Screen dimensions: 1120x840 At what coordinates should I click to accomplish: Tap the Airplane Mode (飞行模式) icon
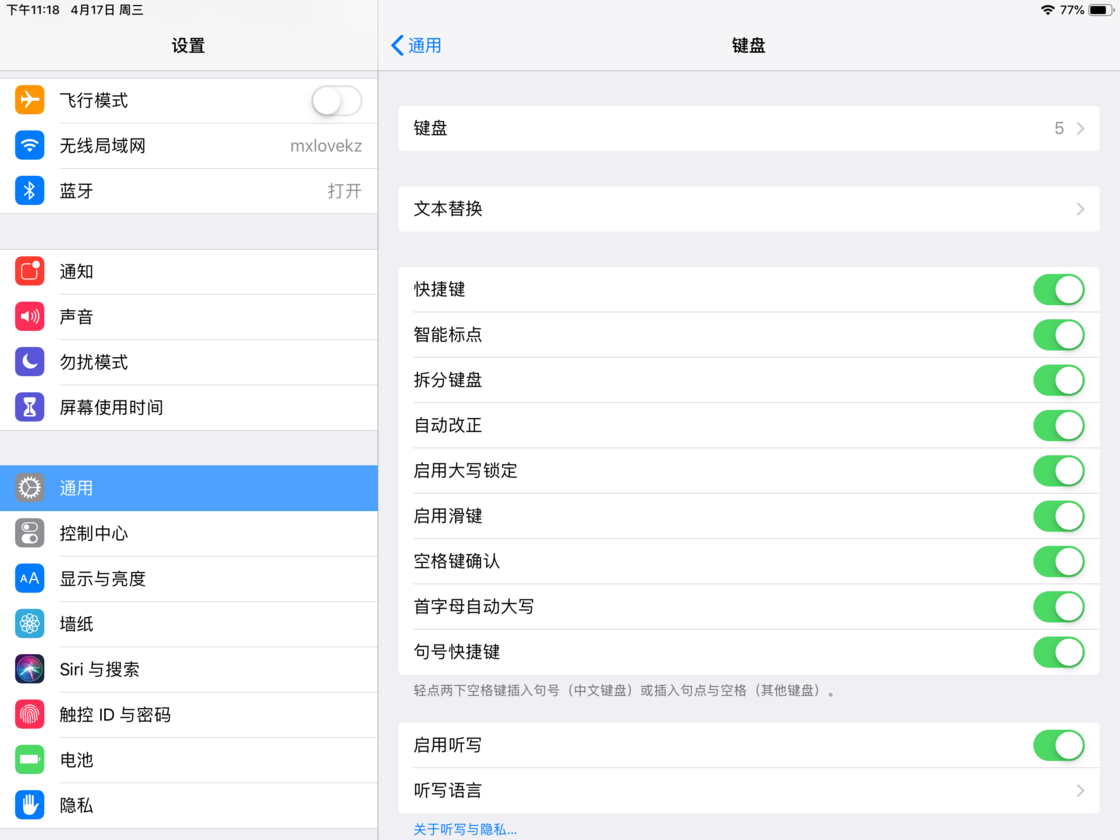tap(29, 100)
